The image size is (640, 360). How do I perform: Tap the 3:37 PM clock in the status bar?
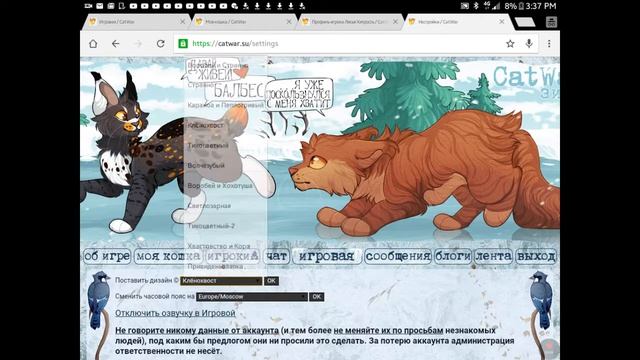click(541, 6)
